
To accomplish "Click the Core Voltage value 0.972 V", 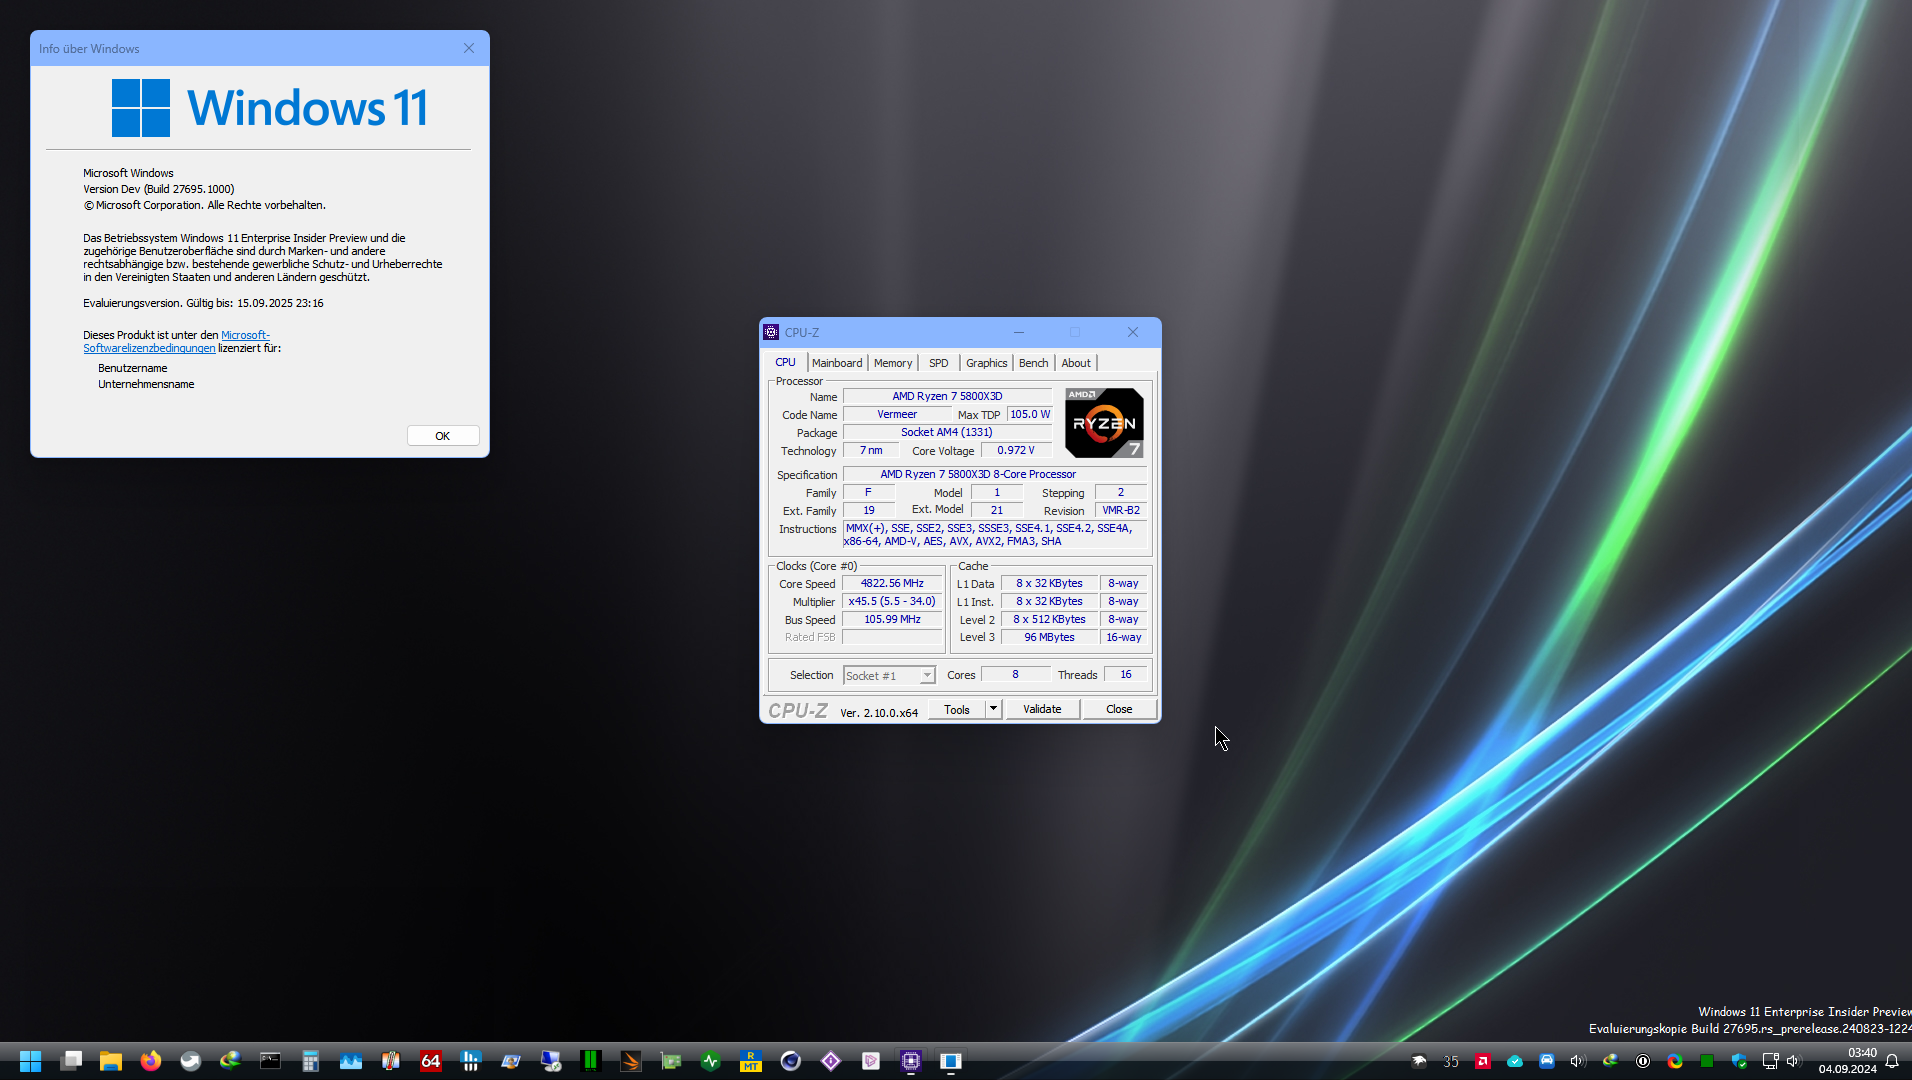I will (x=1016, y=450).
